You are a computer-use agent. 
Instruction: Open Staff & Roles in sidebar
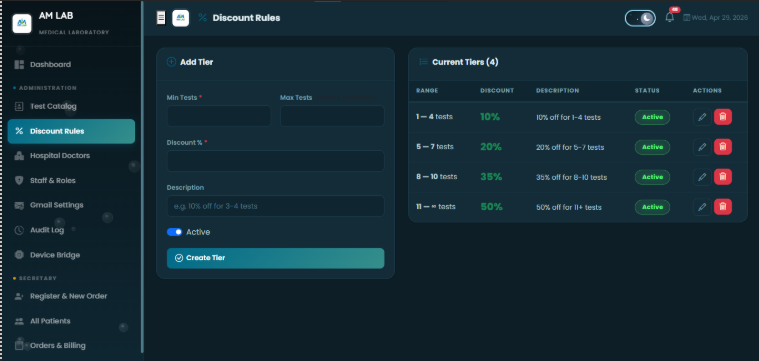pos(71,180)
